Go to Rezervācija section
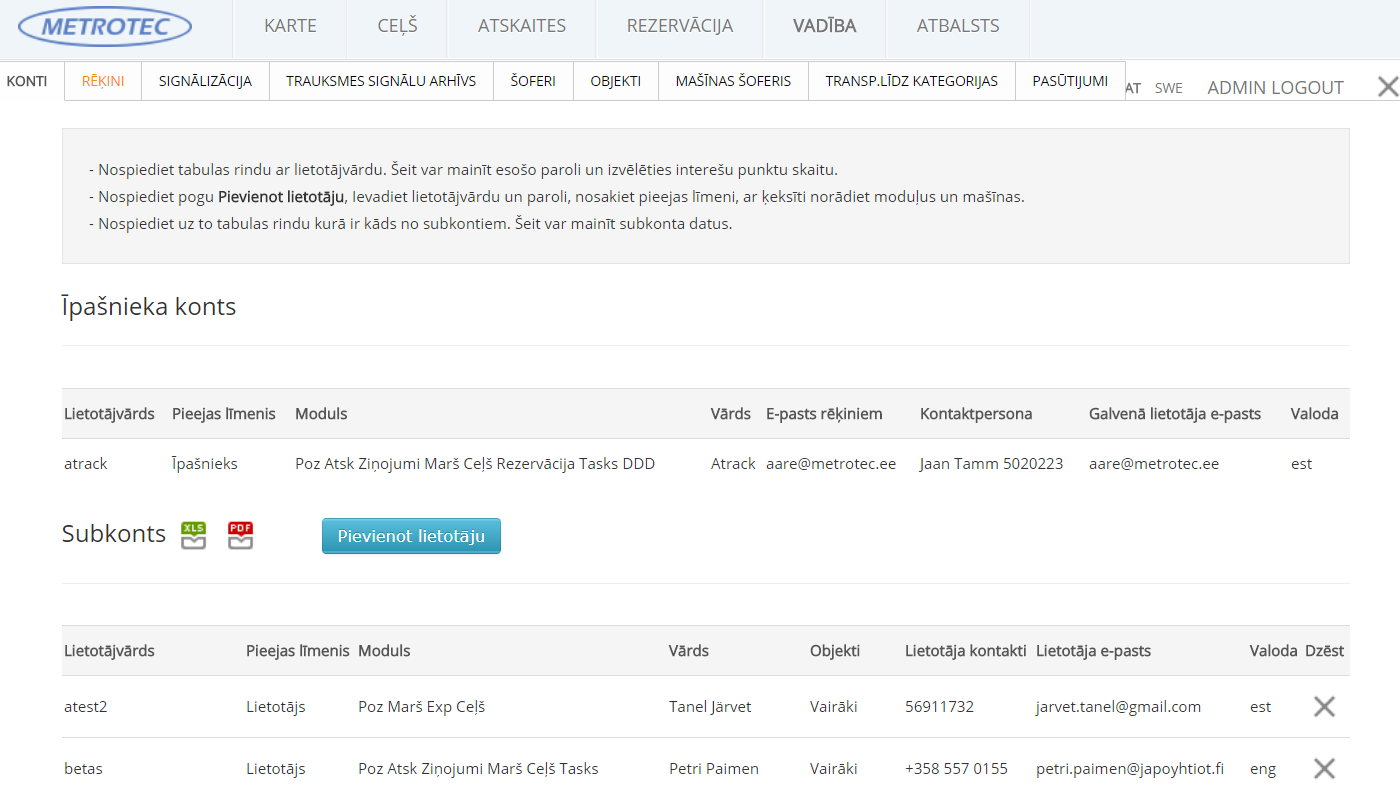 click(x=679, y=27)
